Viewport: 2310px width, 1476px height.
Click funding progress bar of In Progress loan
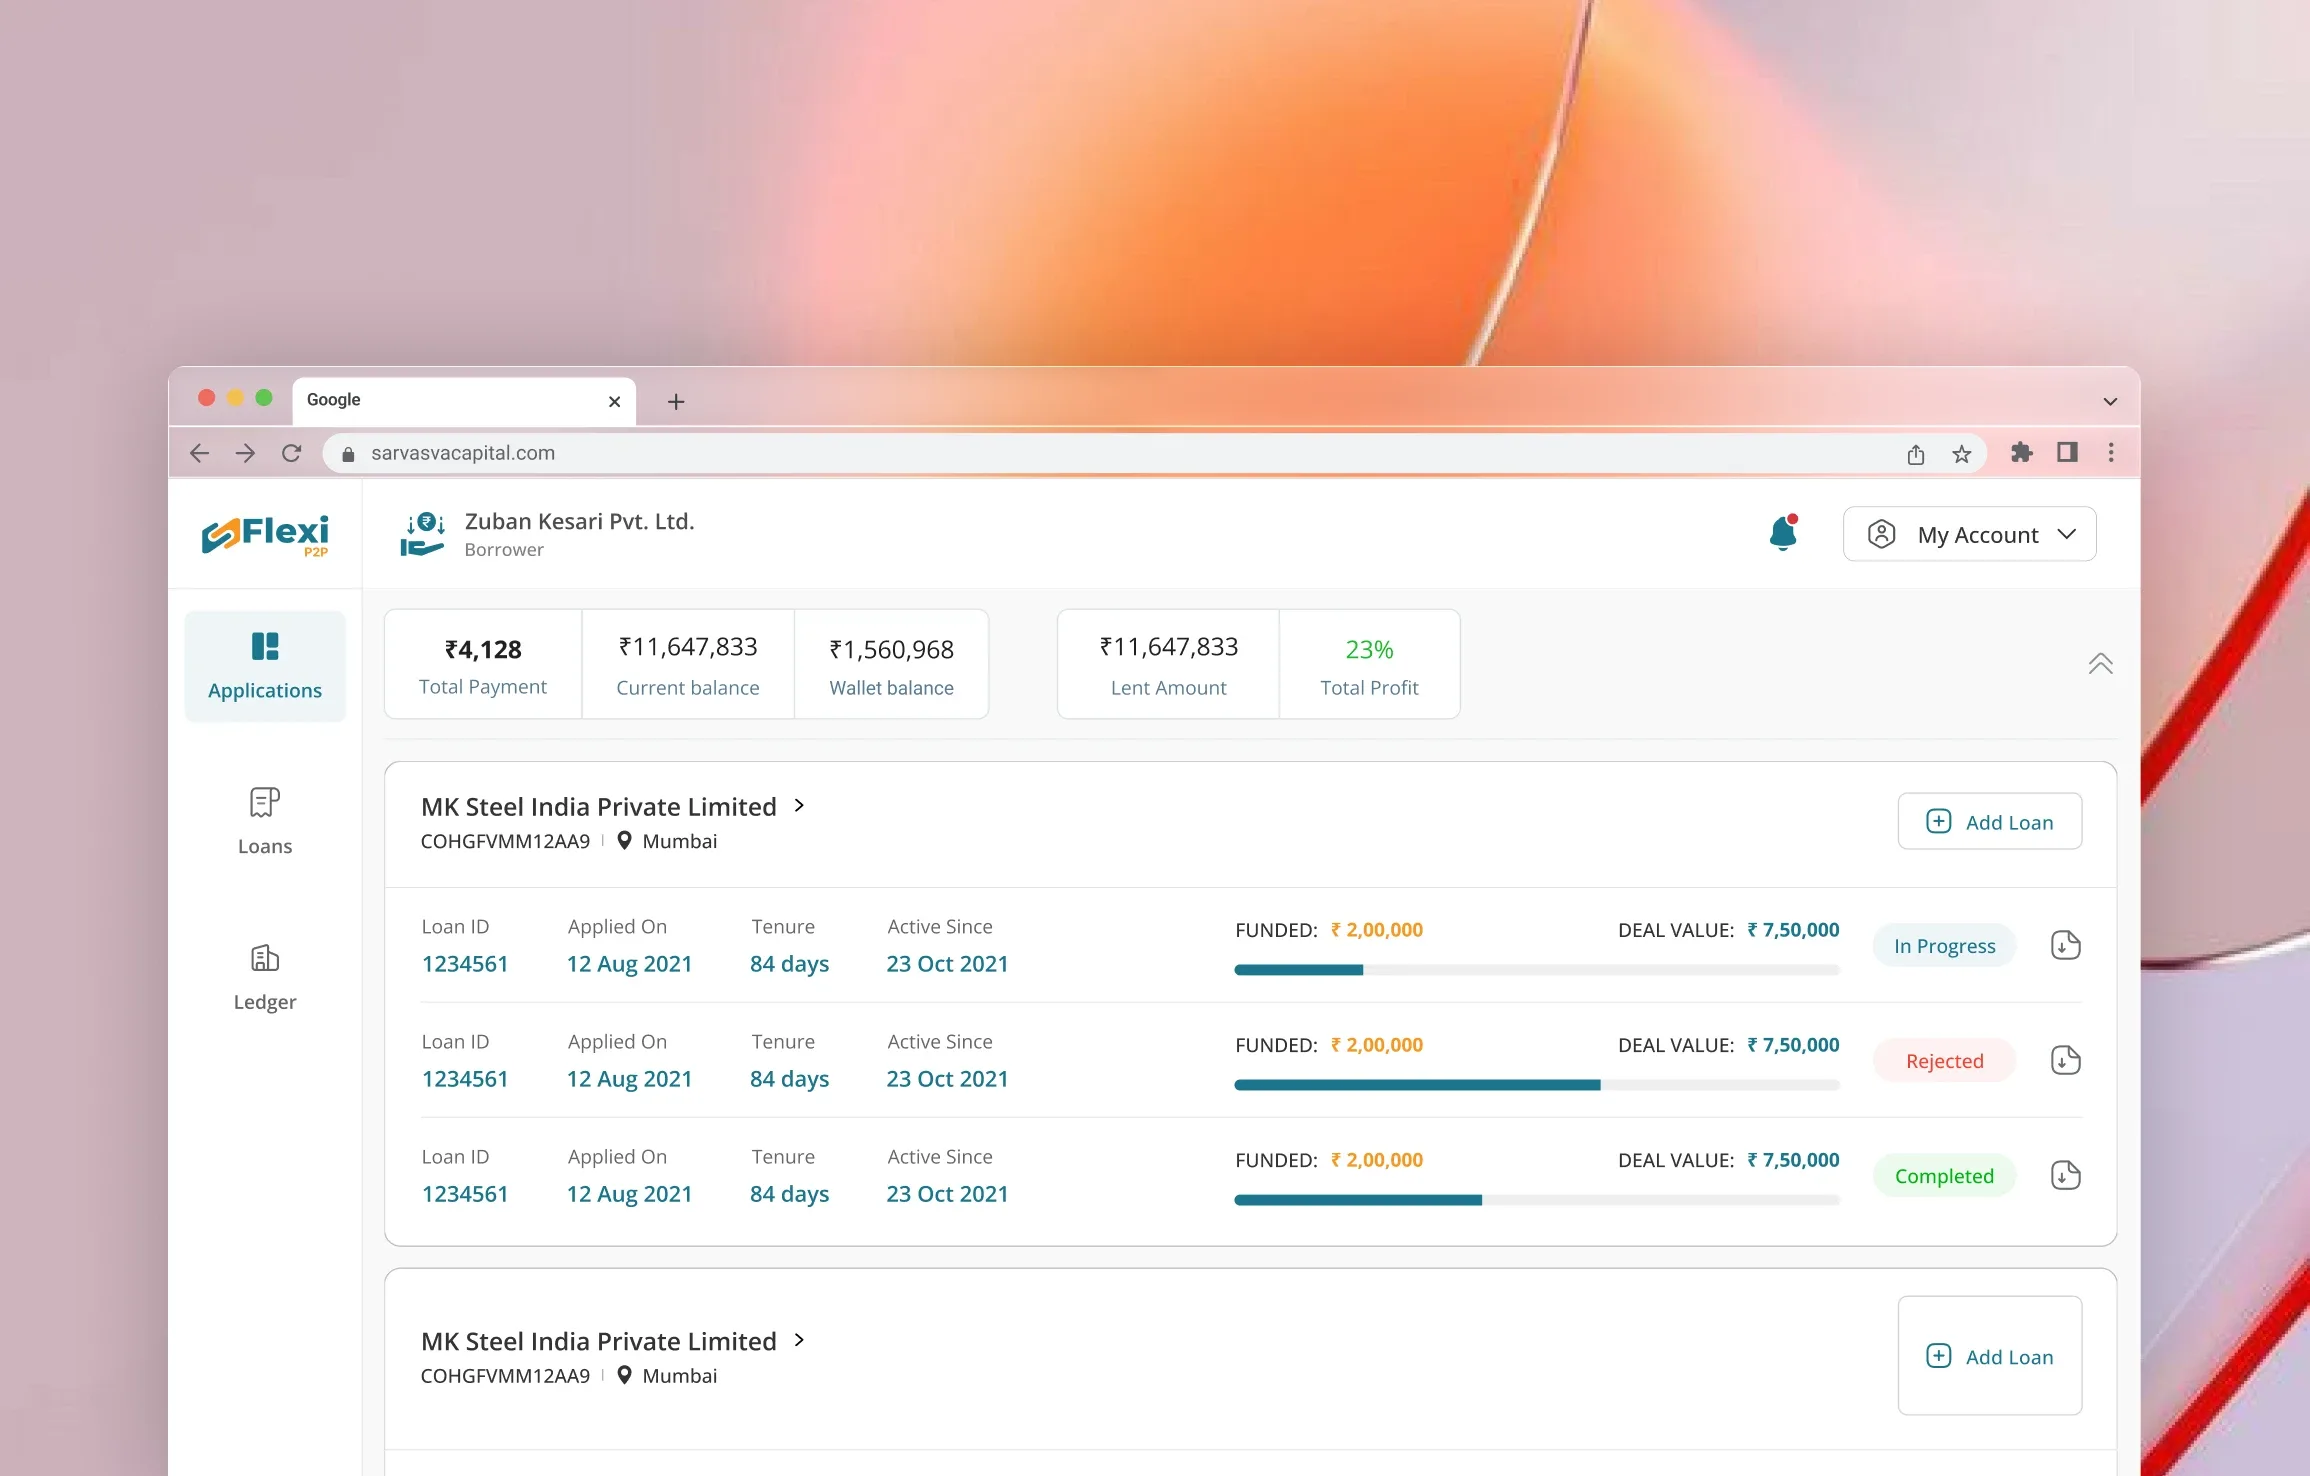pos(1537,969)
